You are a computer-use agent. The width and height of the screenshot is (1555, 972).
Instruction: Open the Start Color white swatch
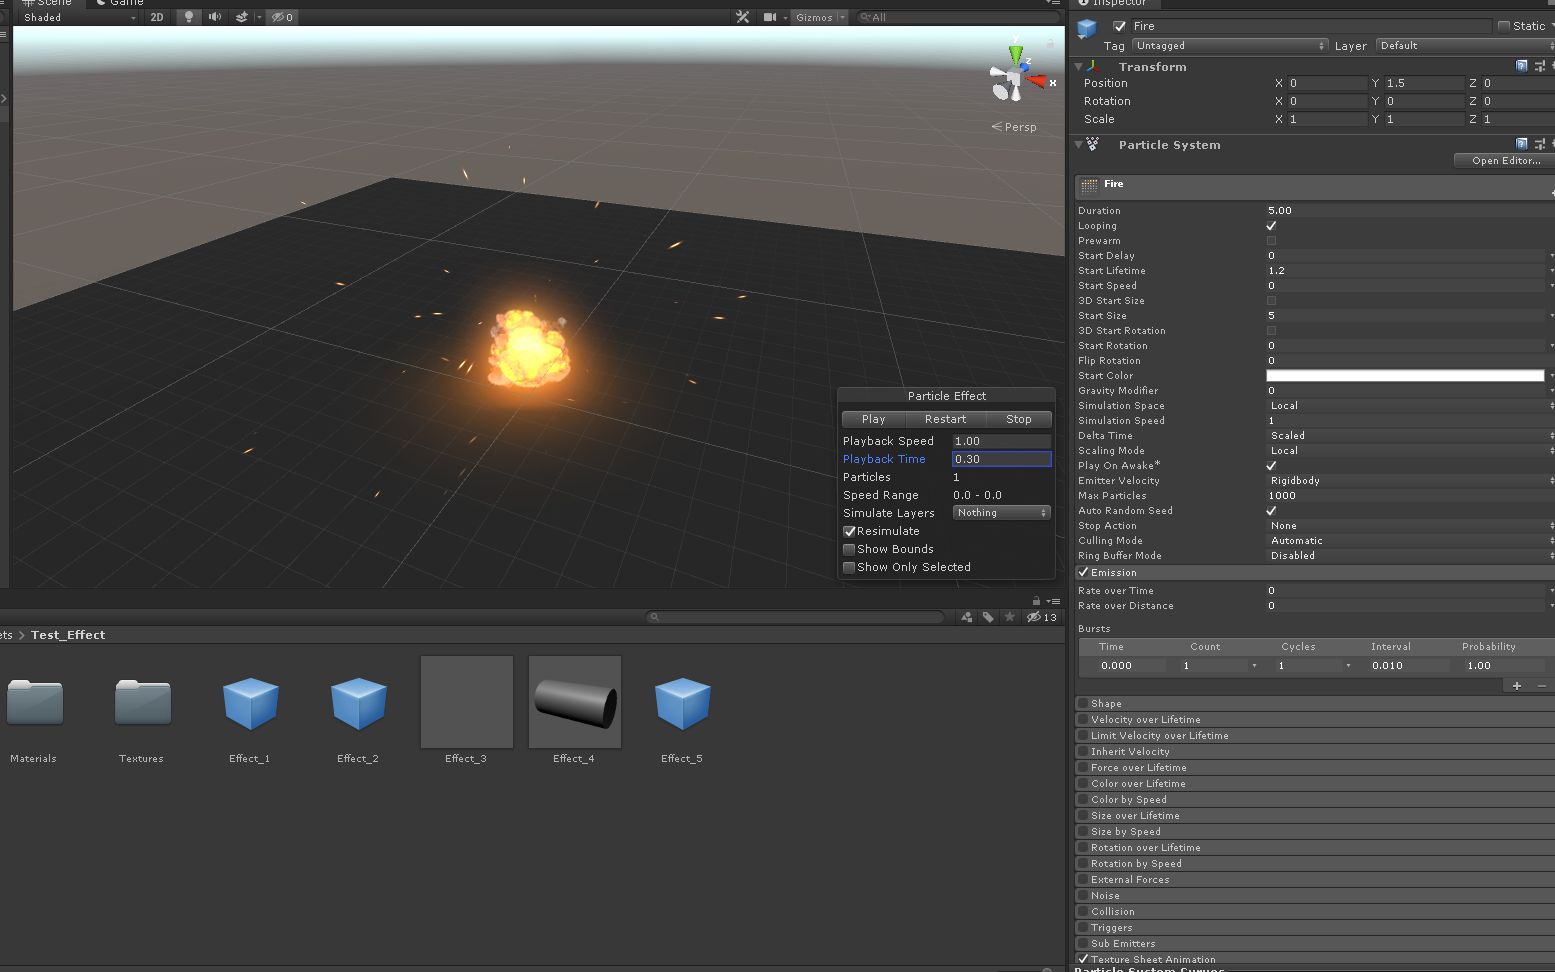click(x=1405, y=376)
